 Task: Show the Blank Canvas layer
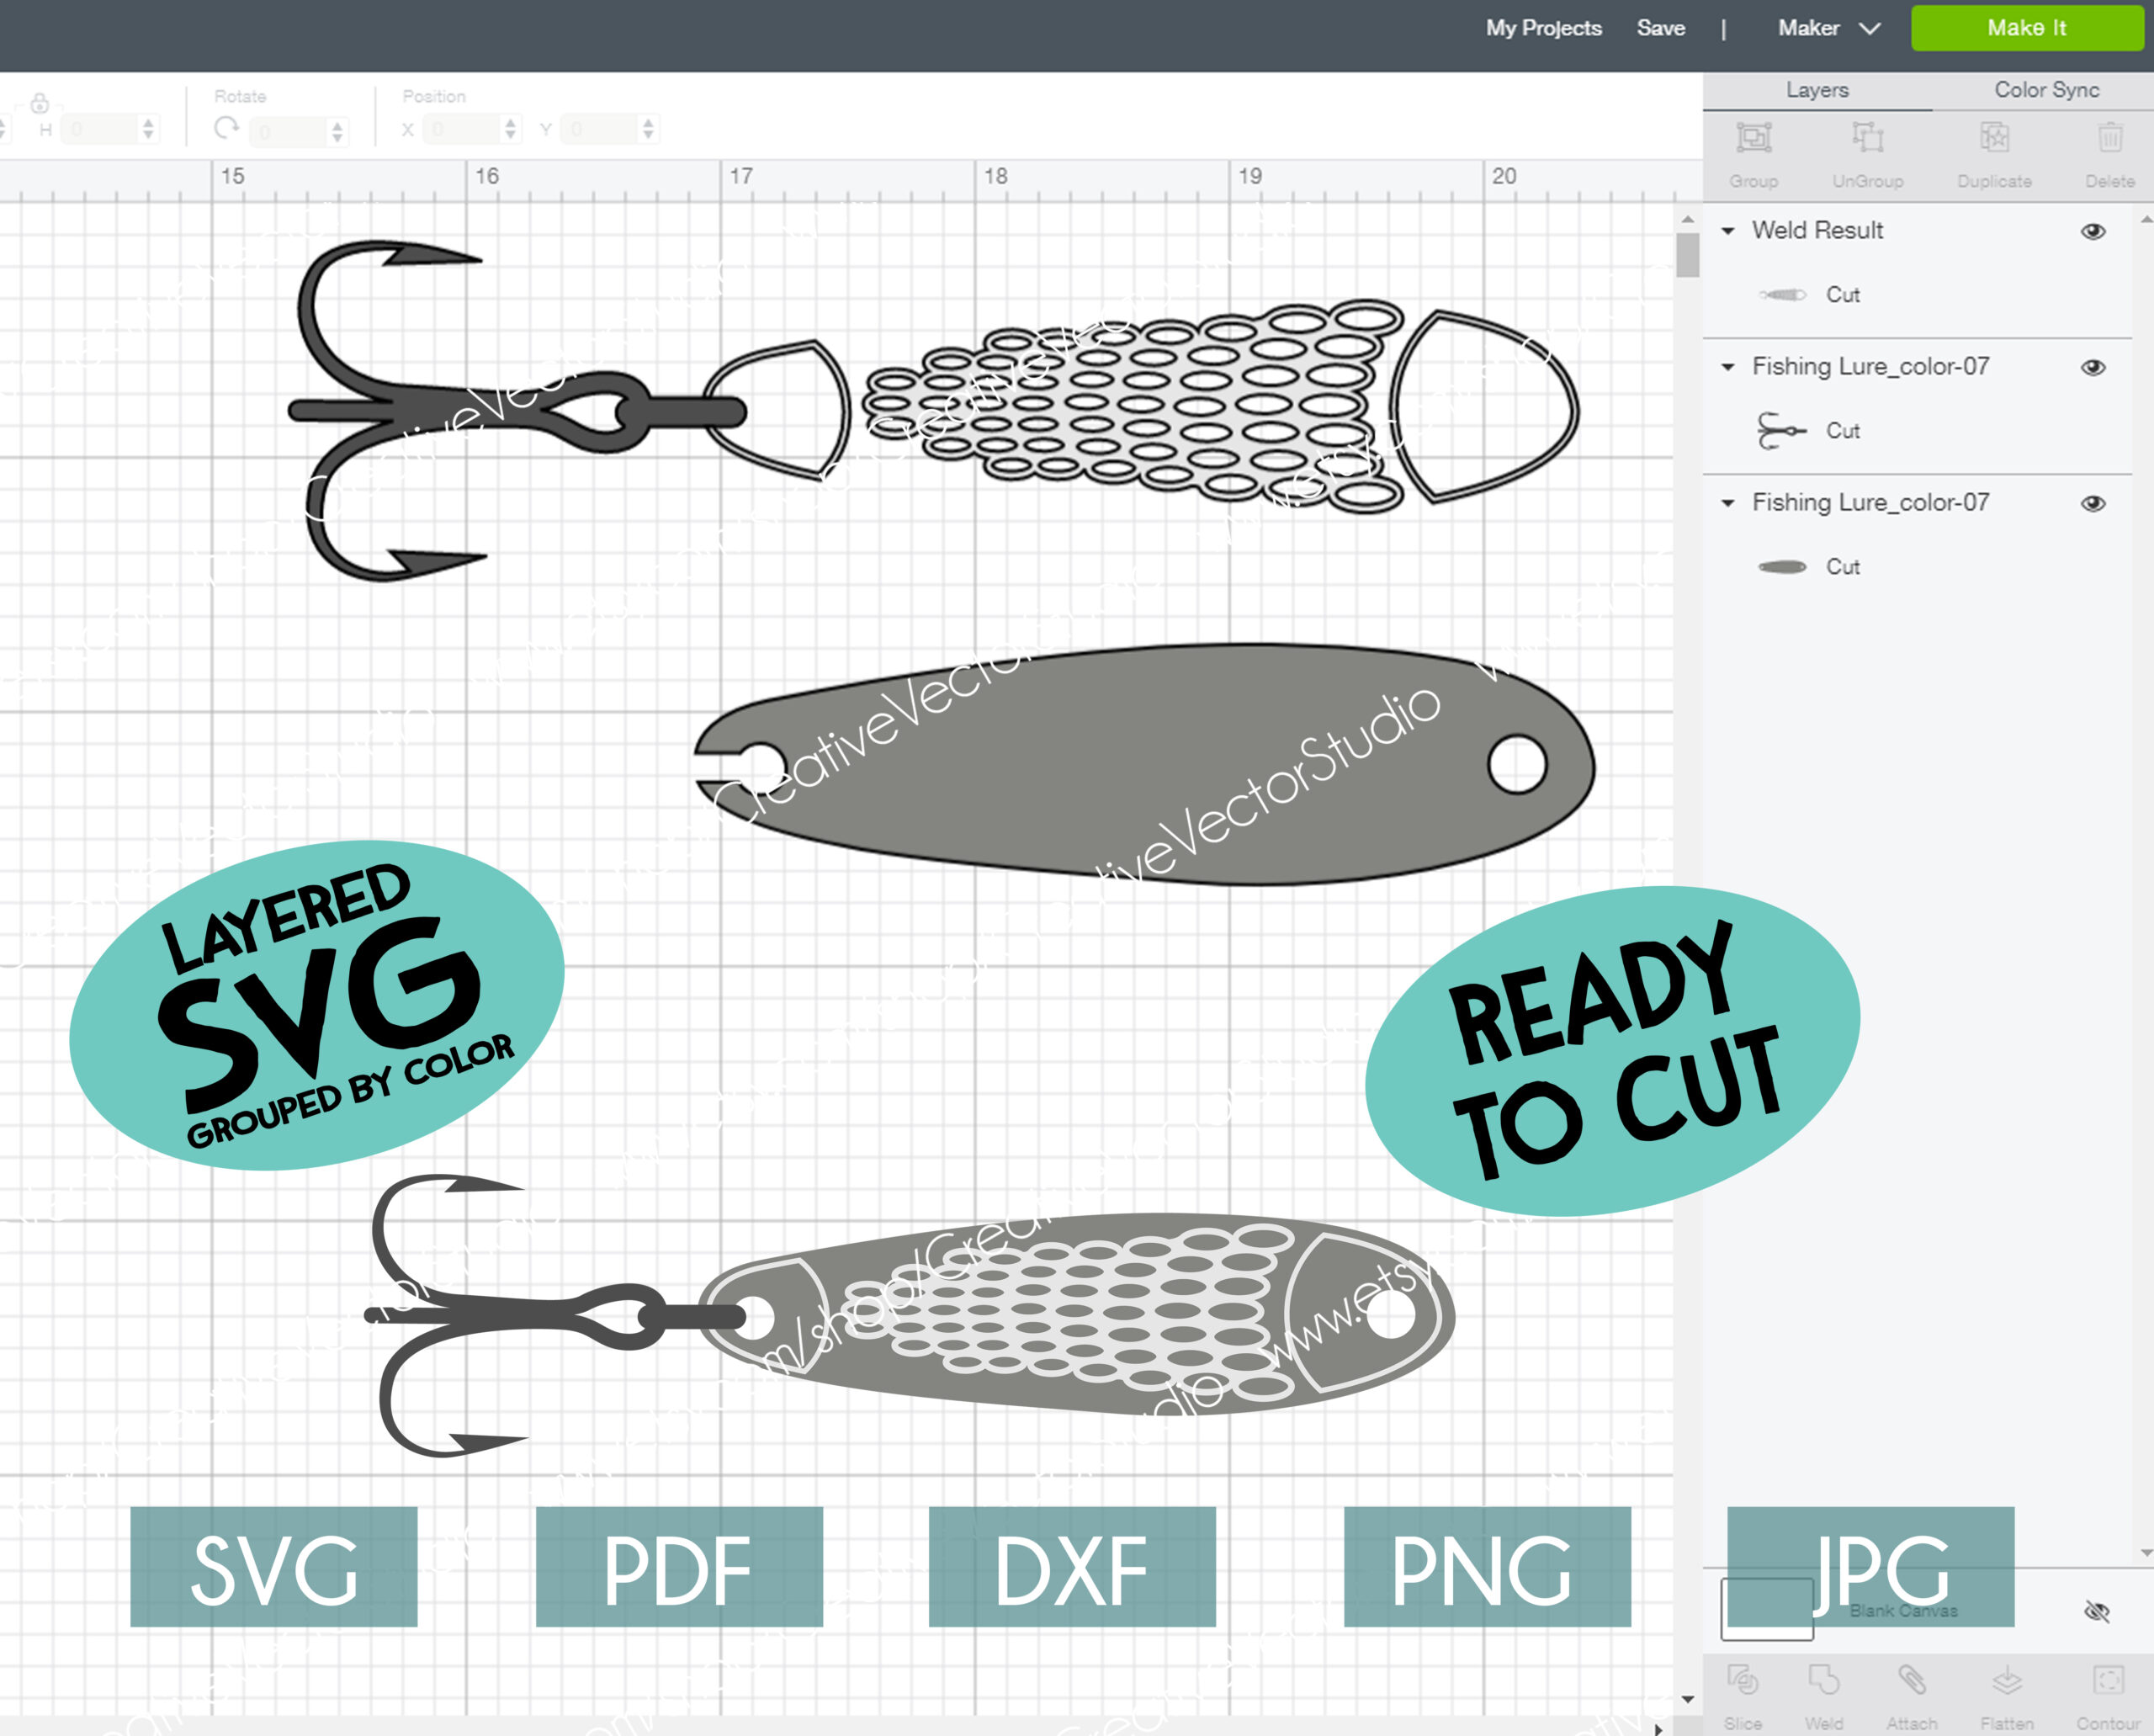(2096, 1611)
